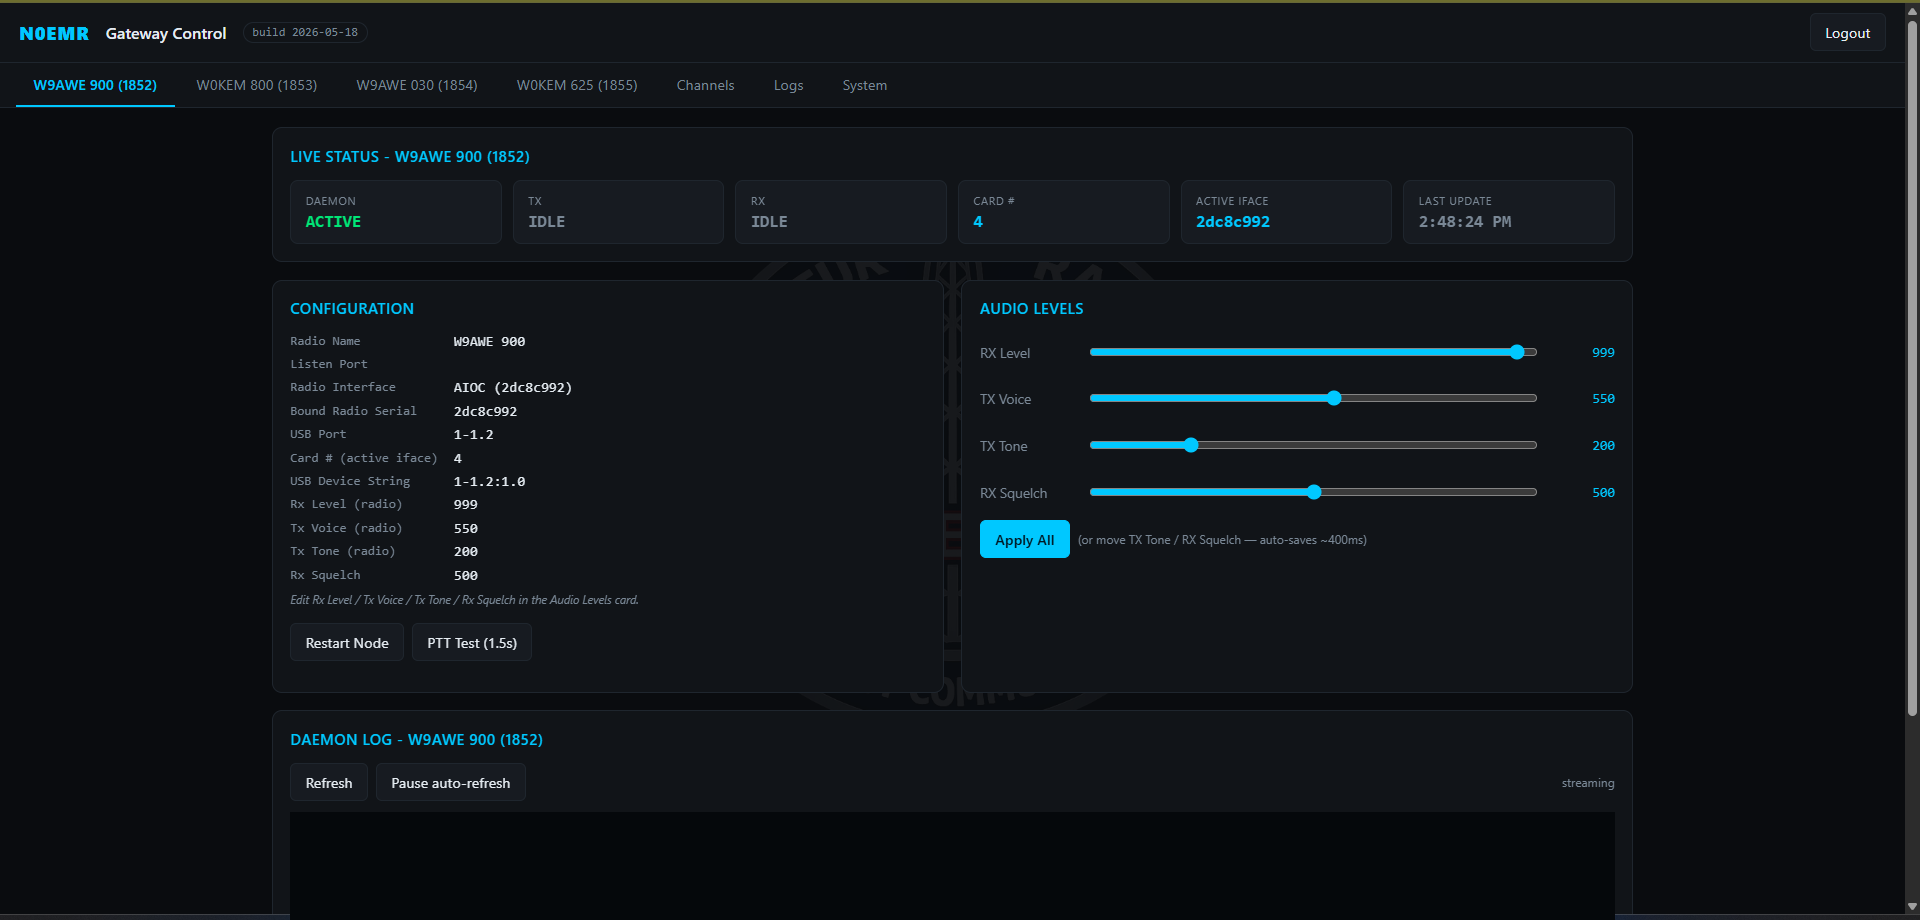This screenshot has width=1920, height=920.
Task: Switch to the W9AWE 030 (1854) tab
Action: (x=417, y=85)
